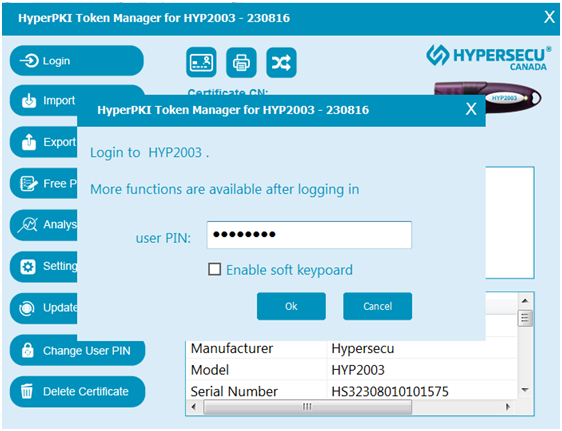Open the Analysis sidebar button
562x431 pixels.
coord(43,225)
